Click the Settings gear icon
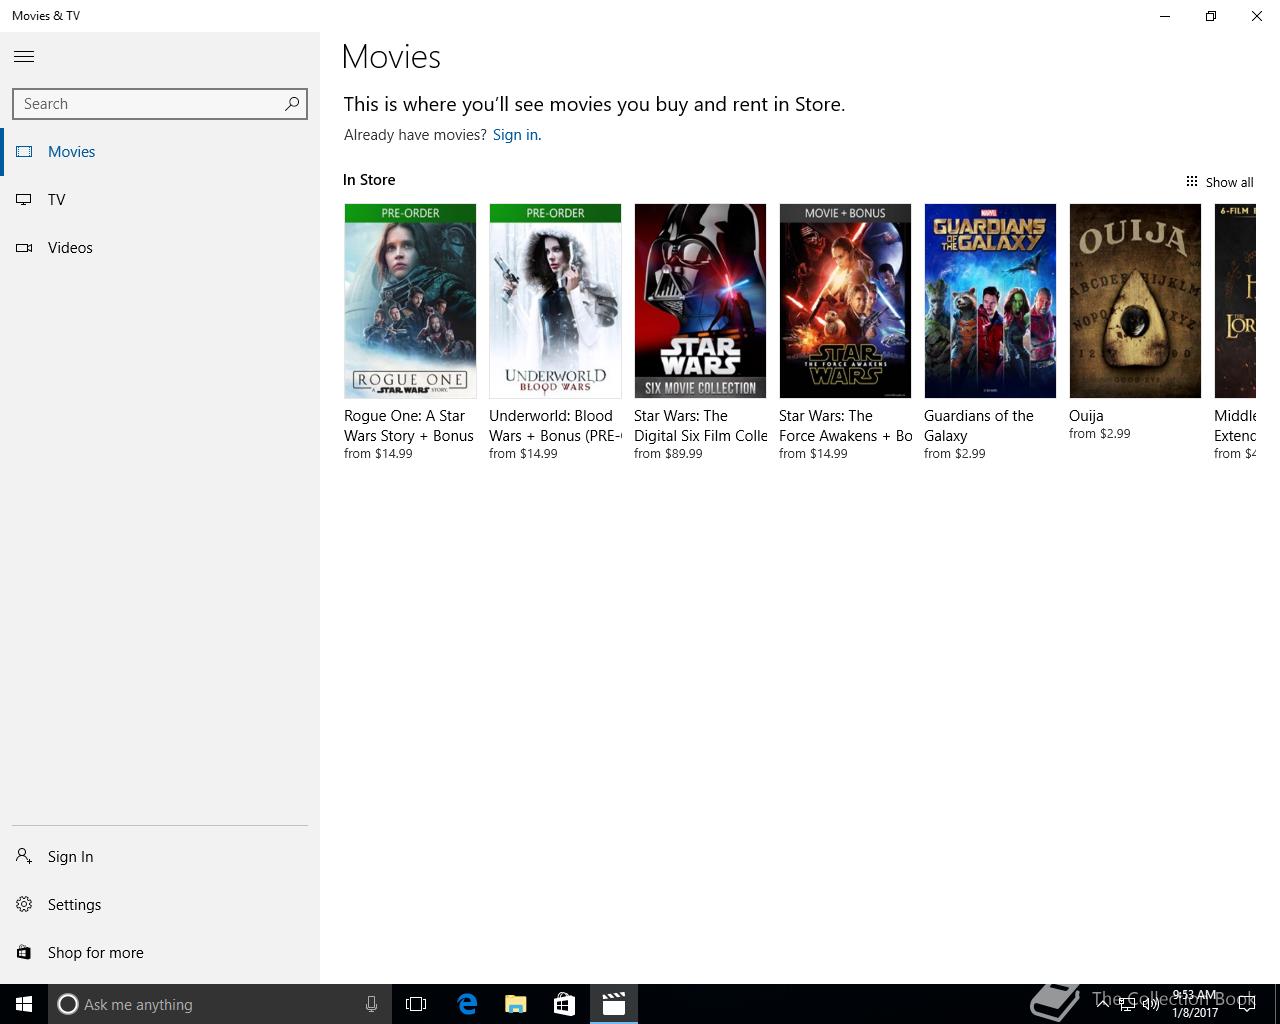Viewport: 1280px width, 1024px height. [x=24, y=904]
